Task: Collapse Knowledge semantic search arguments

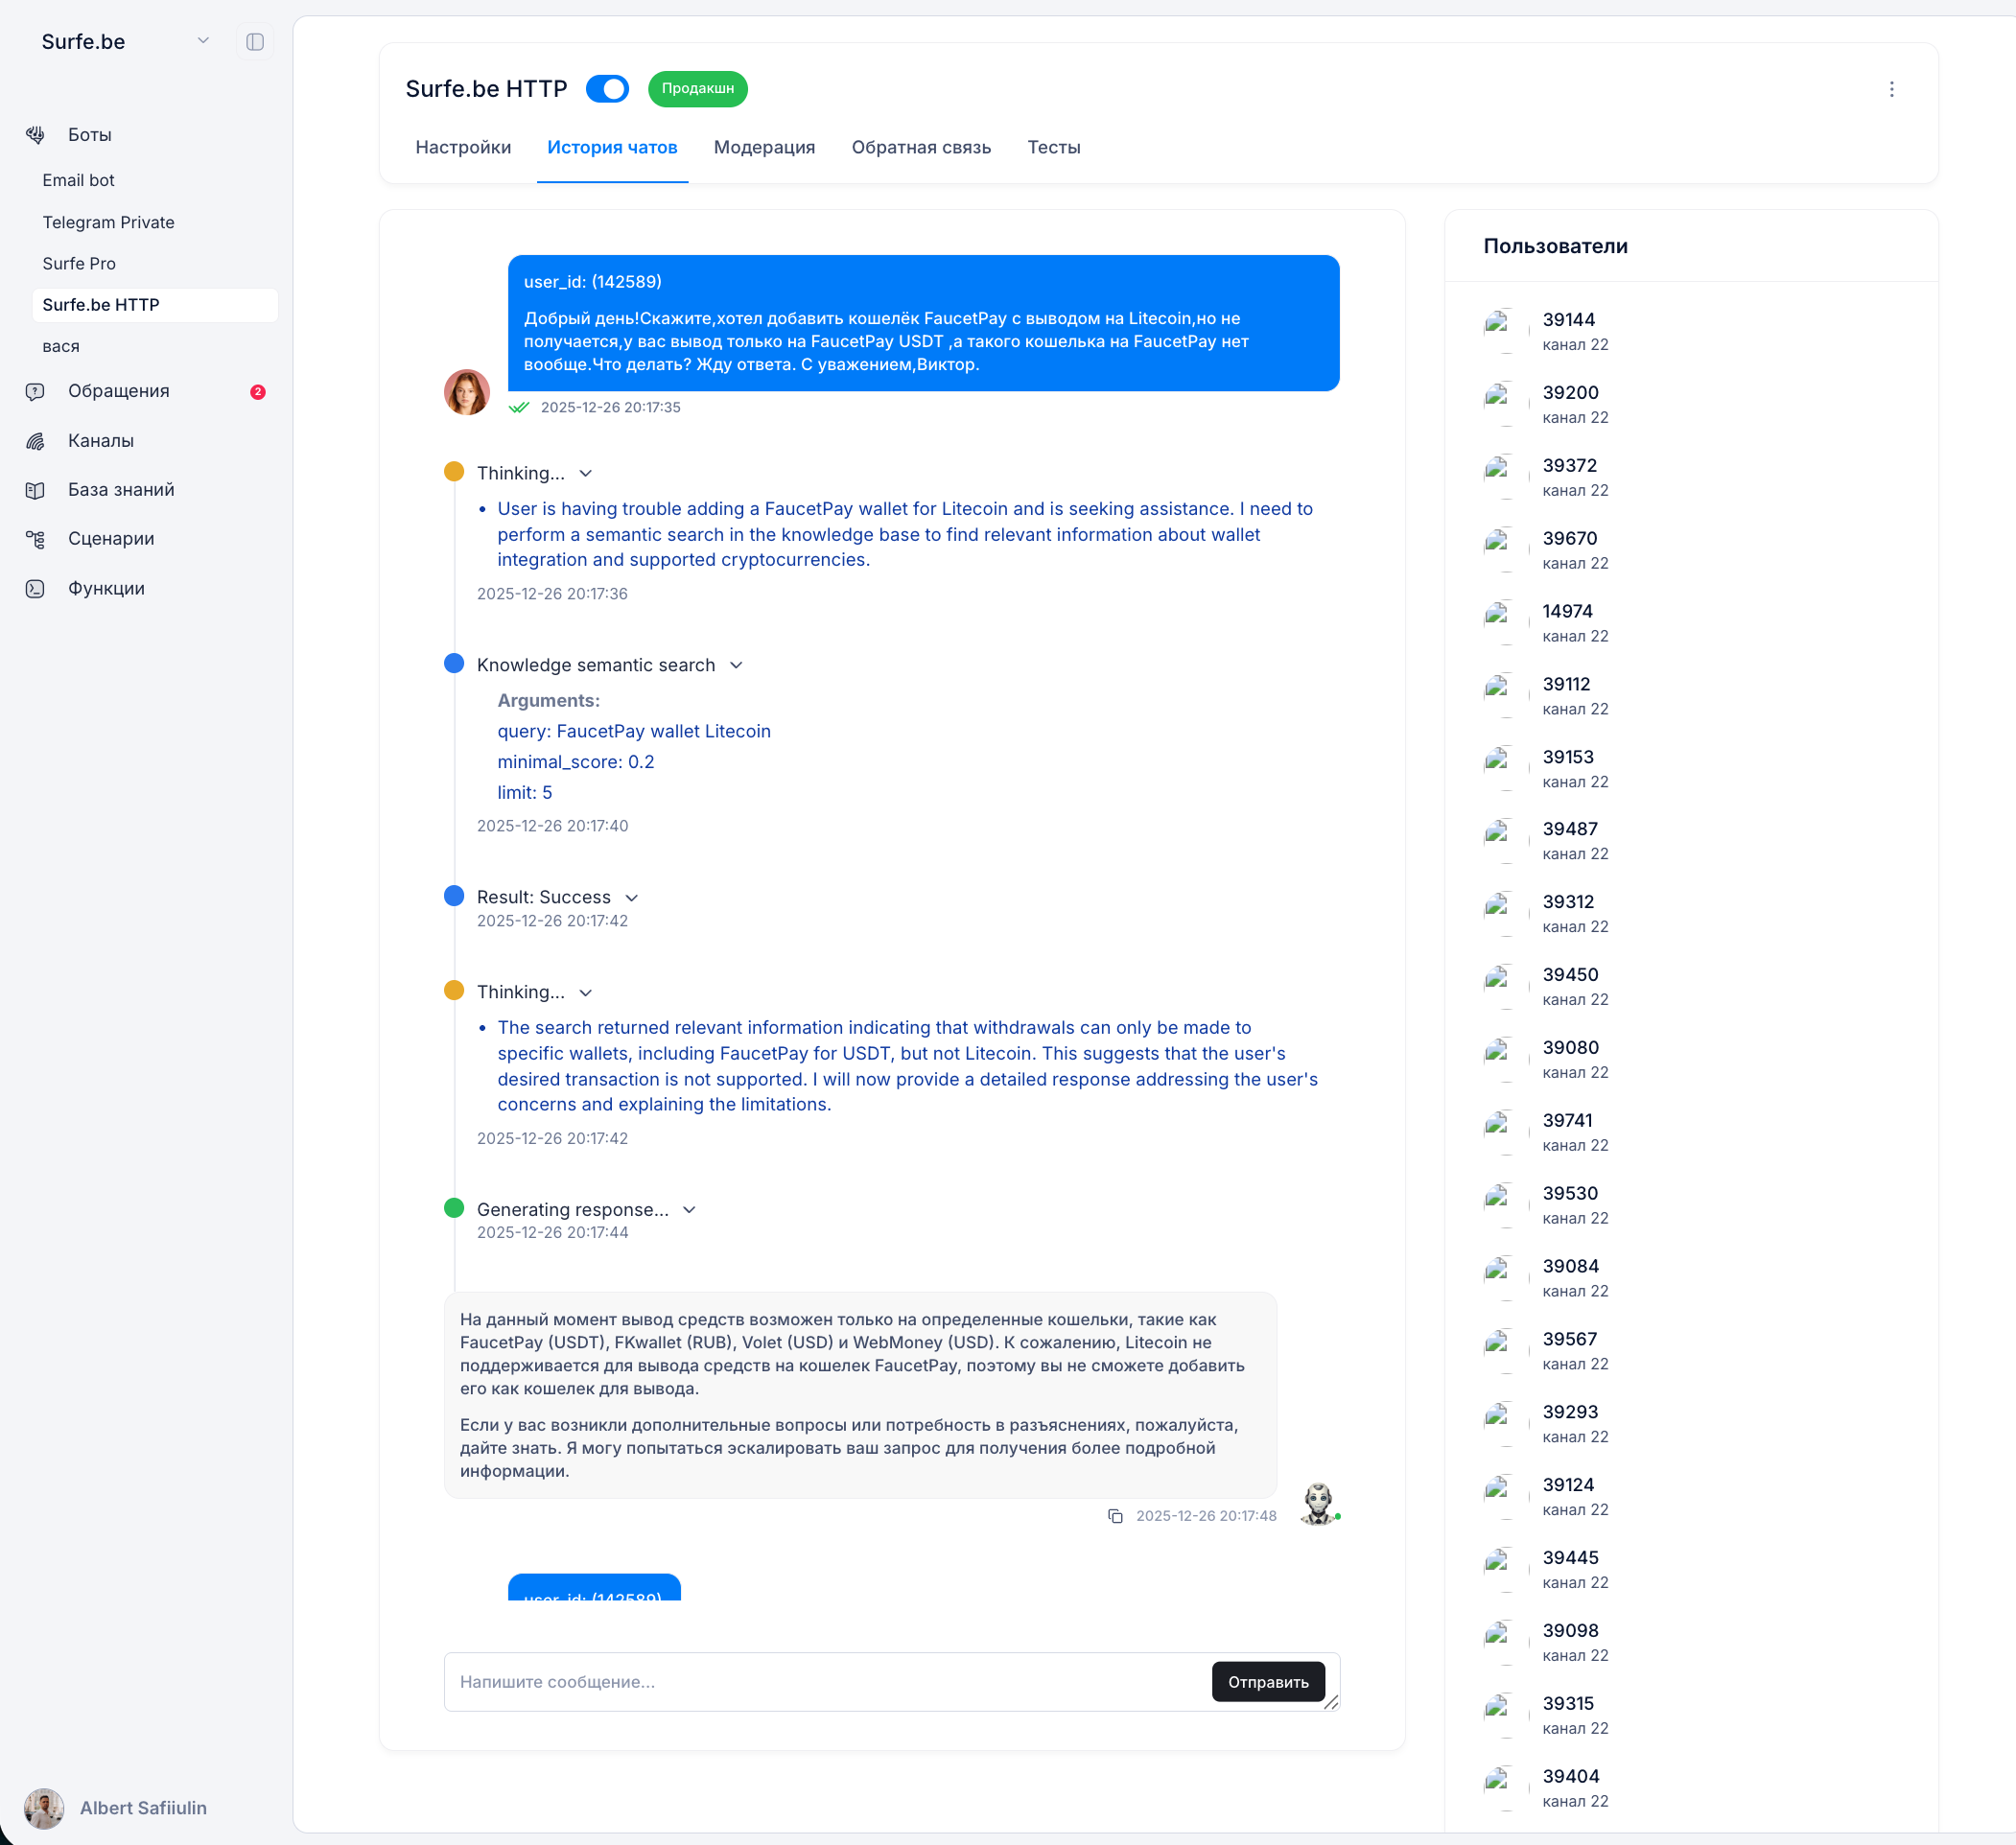Action: coord(736,666)
